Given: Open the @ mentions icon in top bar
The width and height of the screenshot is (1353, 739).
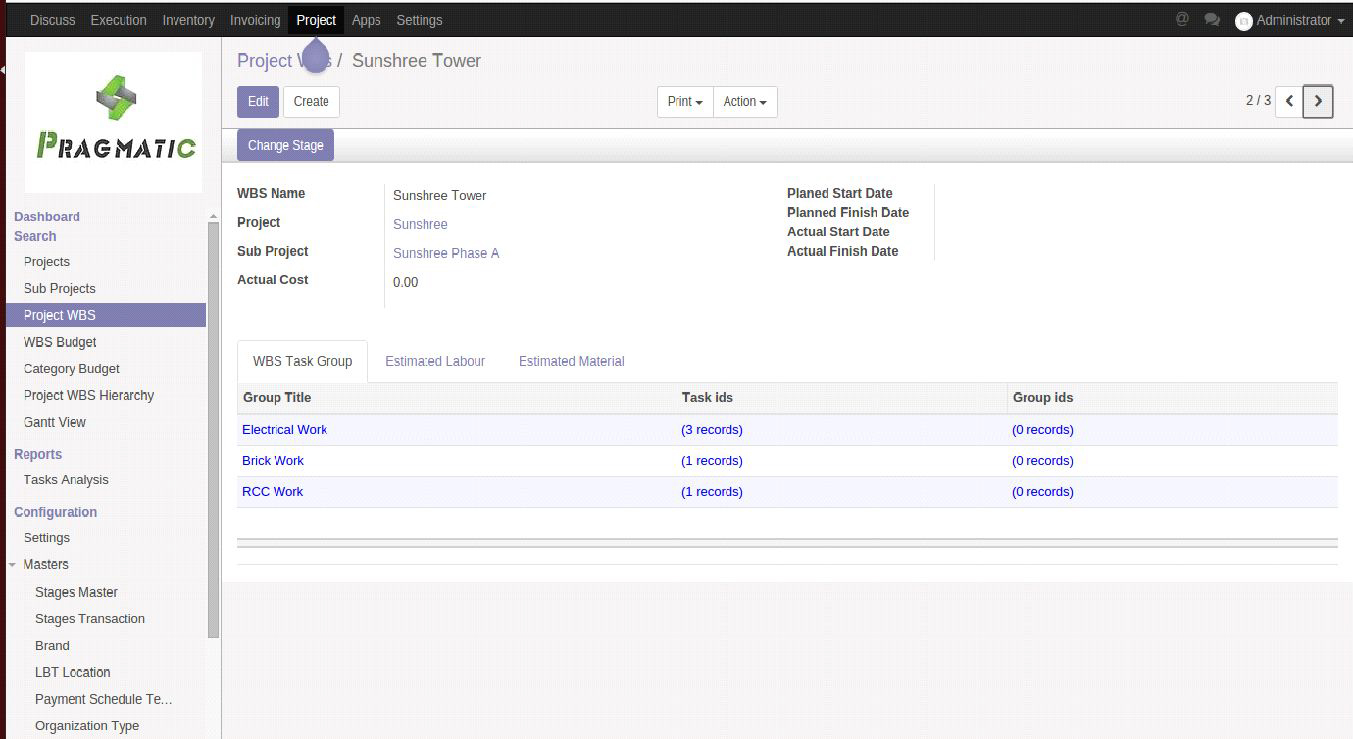Looking at the screenshot, I should pos(1182,19).
